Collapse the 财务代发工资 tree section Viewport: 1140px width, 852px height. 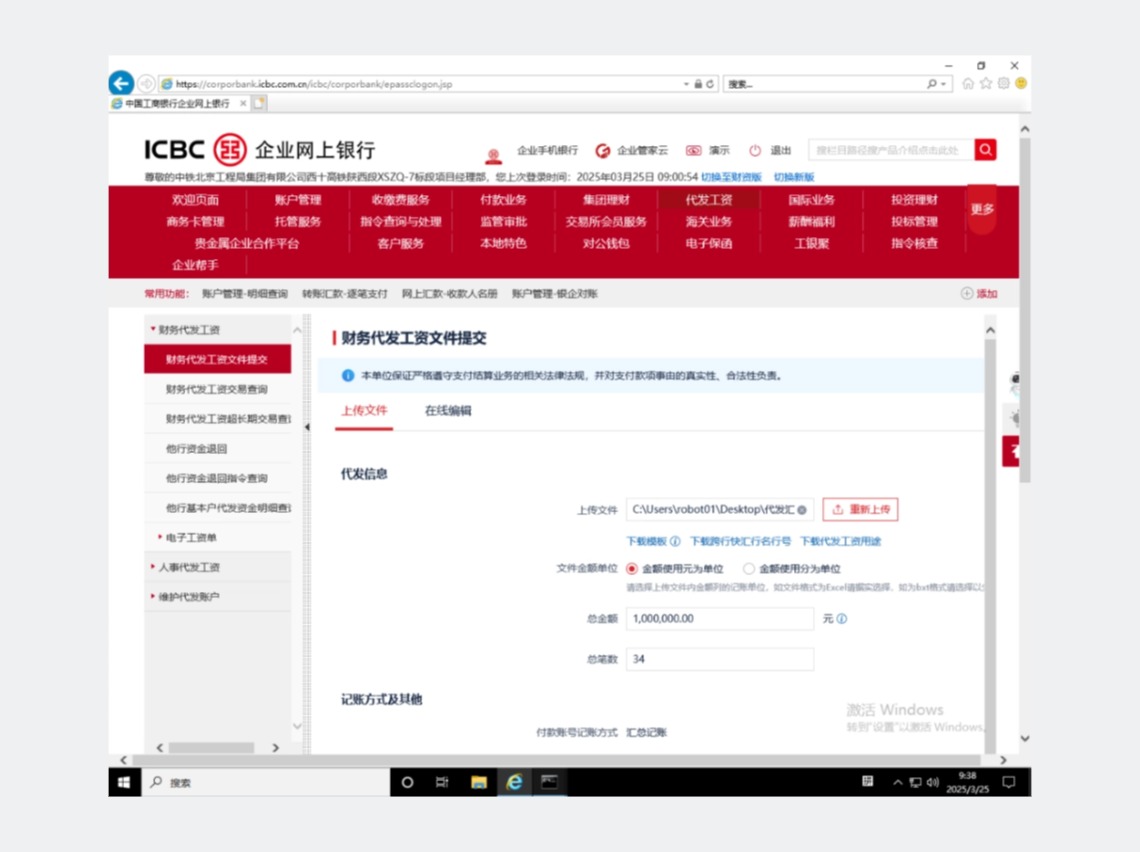[x=153, y=329]
